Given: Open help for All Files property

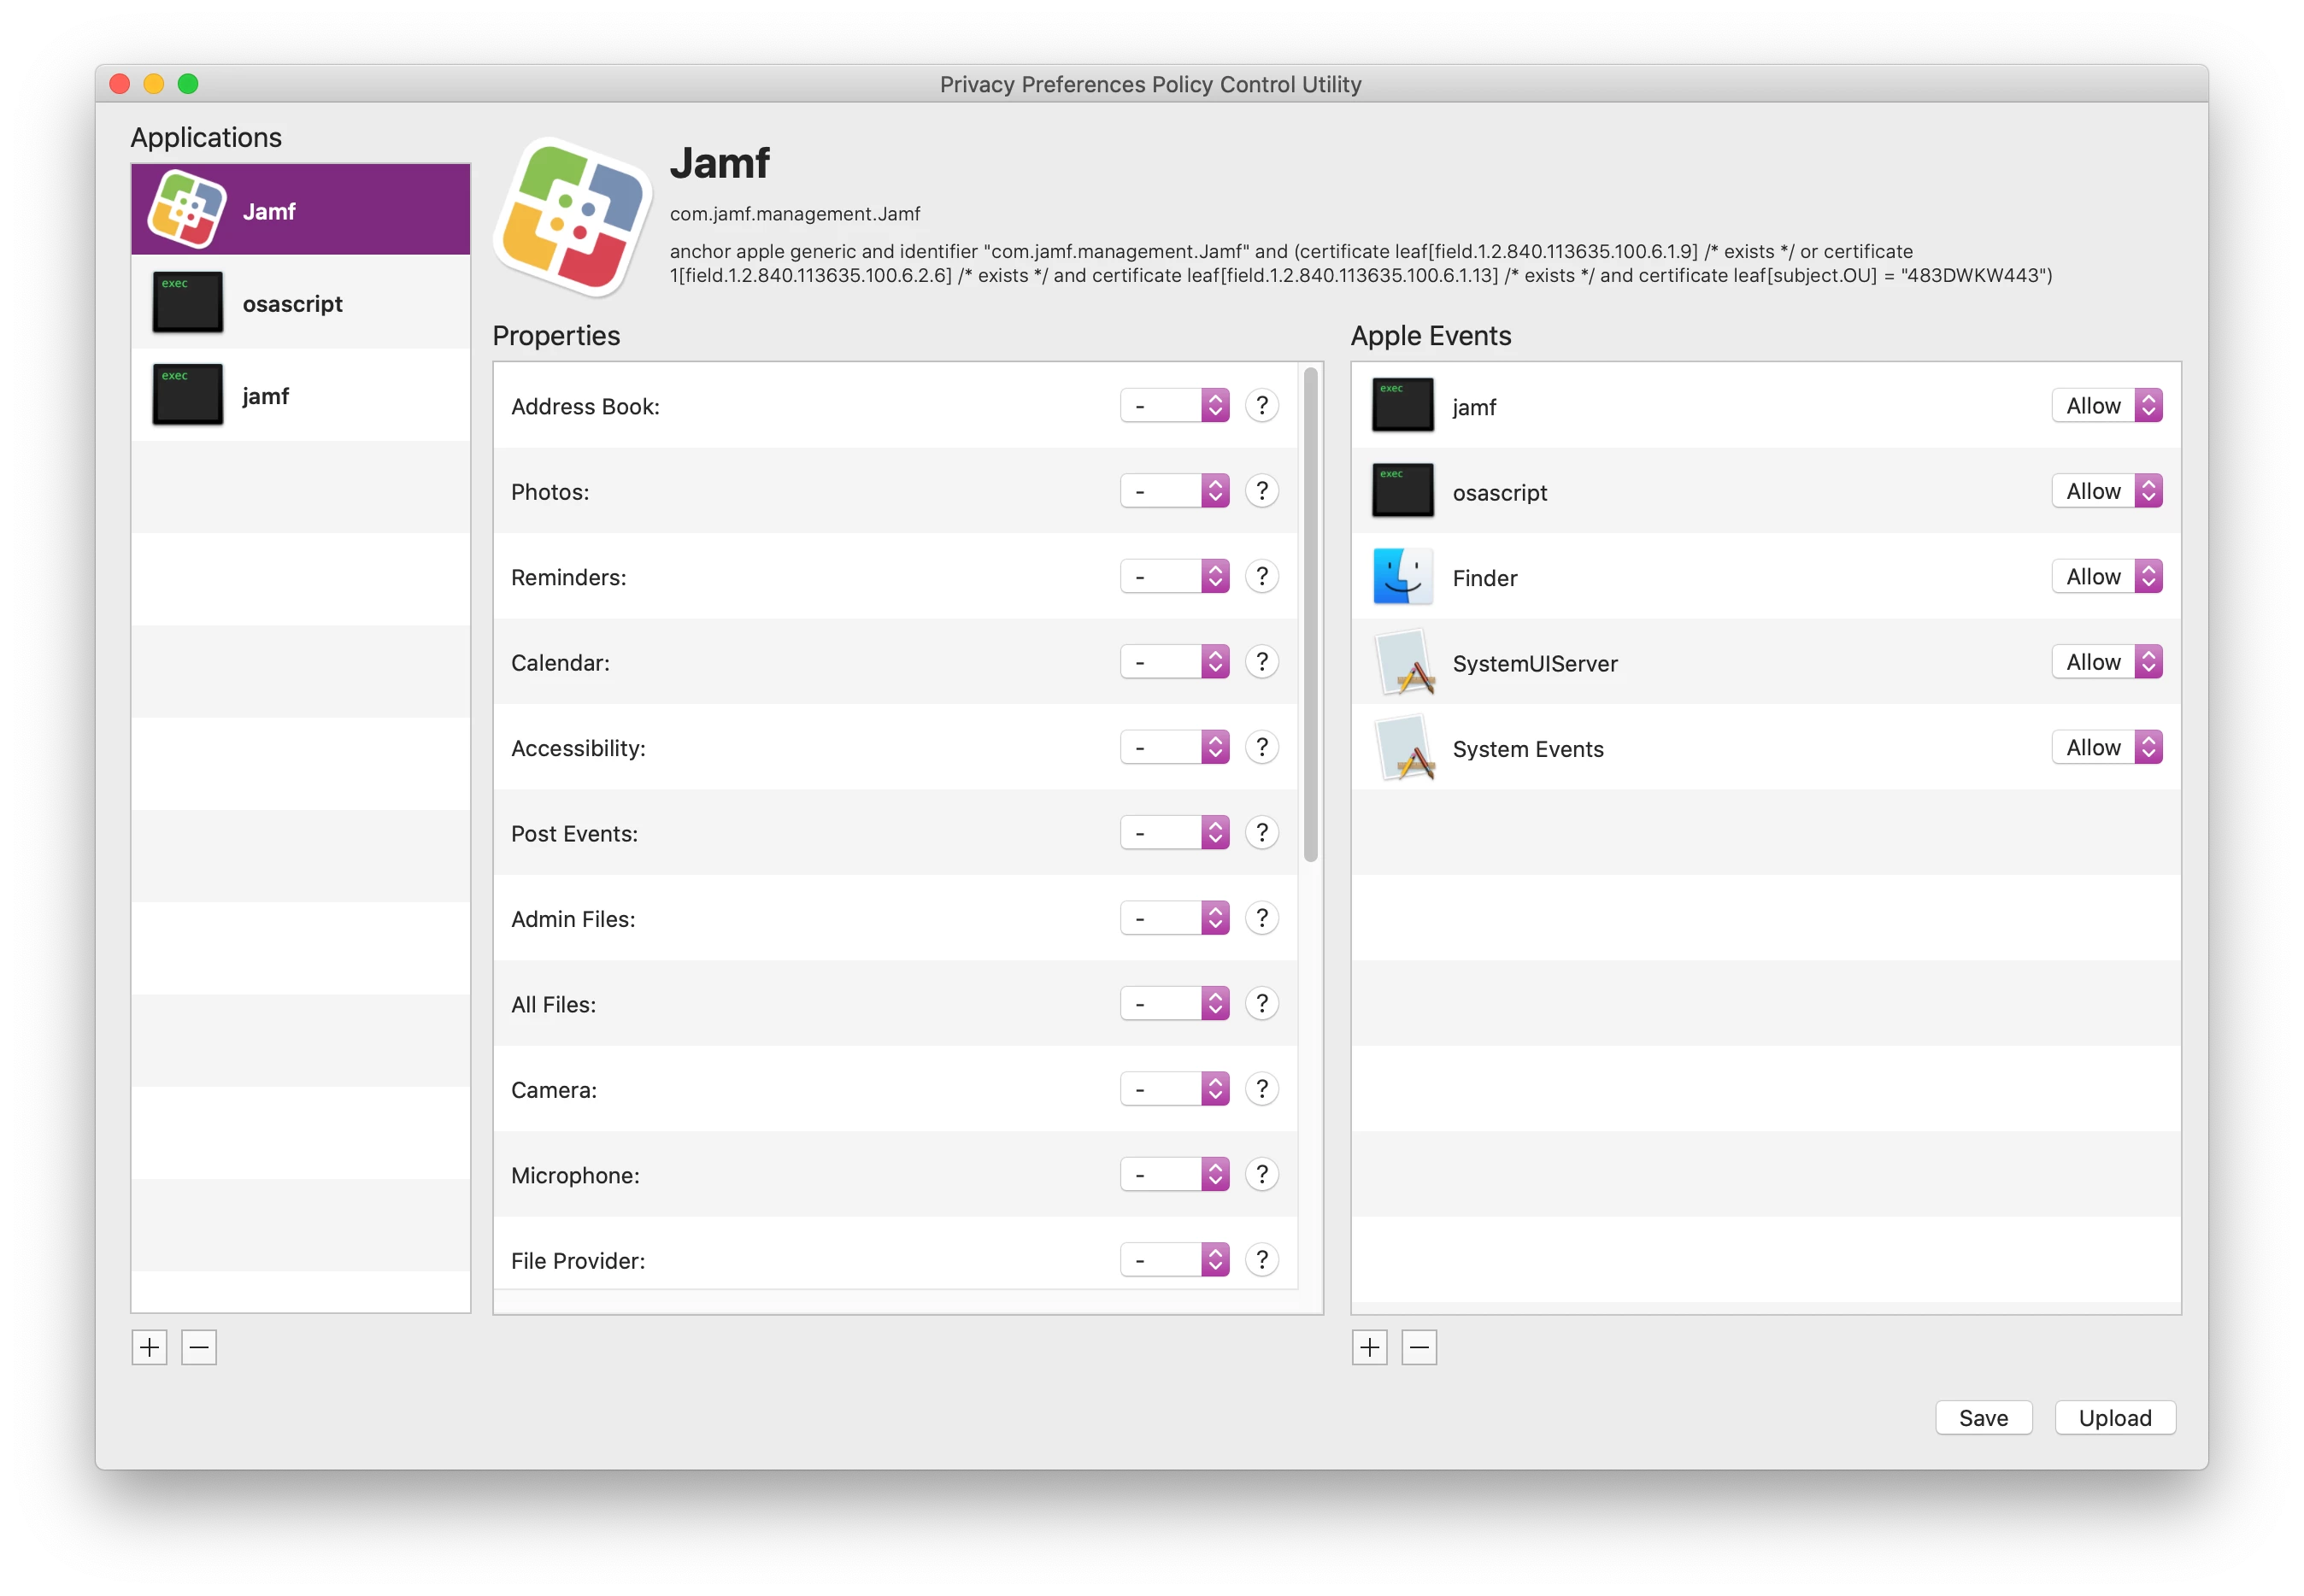Looking at the screenshot, I should [1262, 1004].
